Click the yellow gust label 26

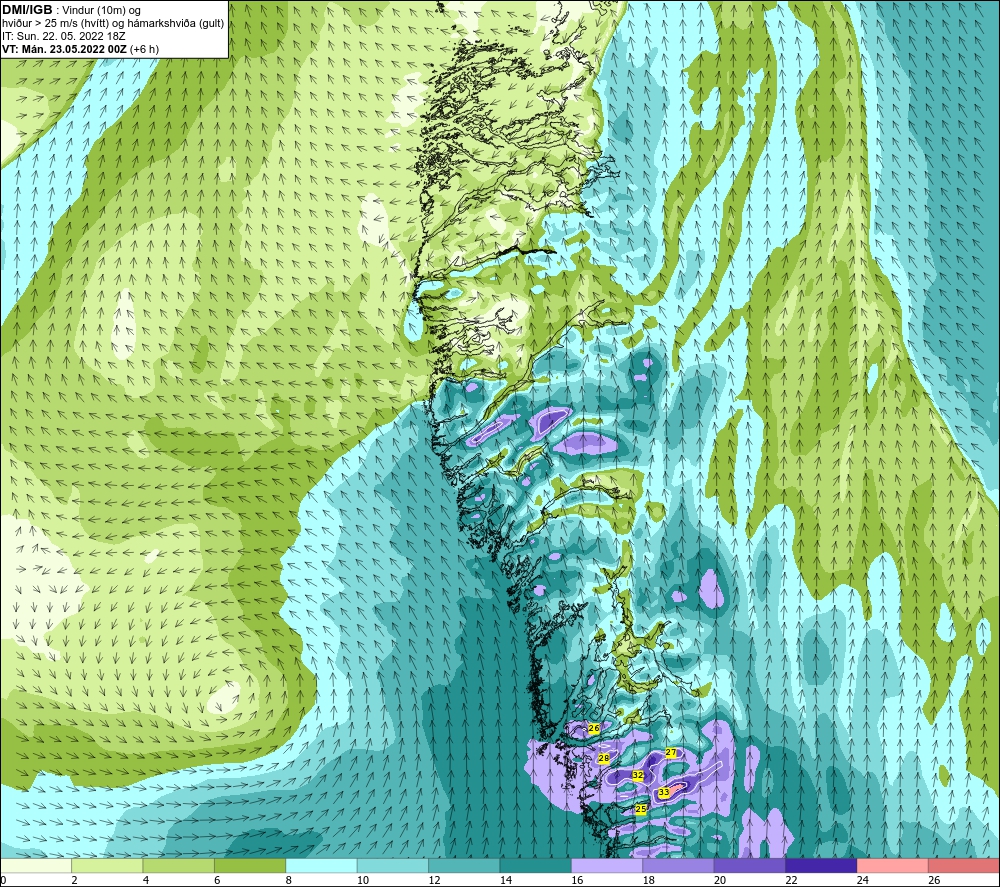(x=594, y=728)
